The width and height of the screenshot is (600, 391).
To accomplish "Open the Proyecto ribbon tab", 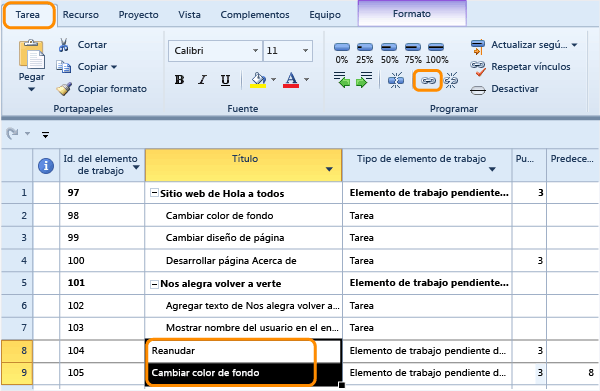I will [x=139, y=15].
